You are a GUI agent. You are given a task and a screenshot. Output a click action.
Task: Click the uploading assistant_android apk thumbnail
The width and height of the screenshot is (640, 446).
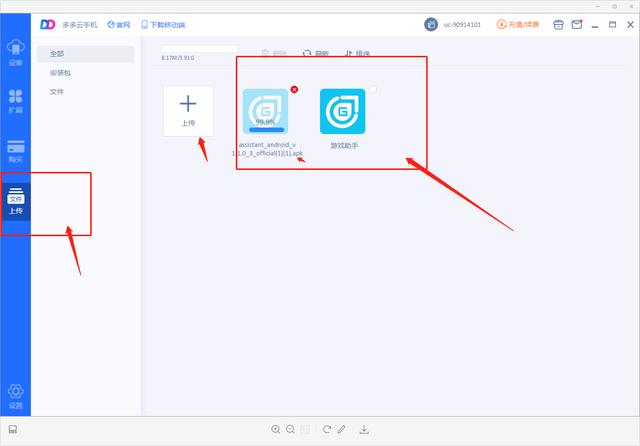266,111
